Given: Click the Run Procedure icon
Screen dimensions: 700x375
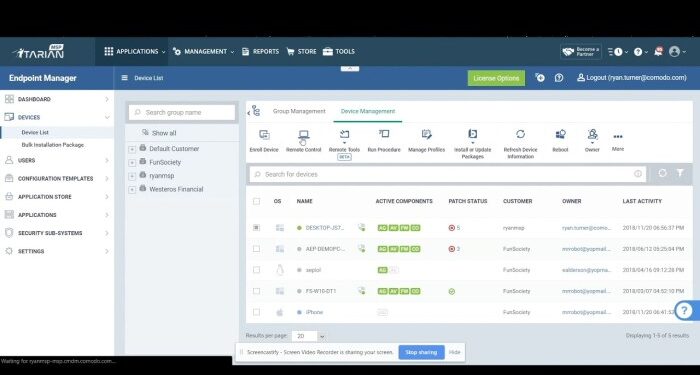Looking at the screenshot, I should tap(384, 134).
